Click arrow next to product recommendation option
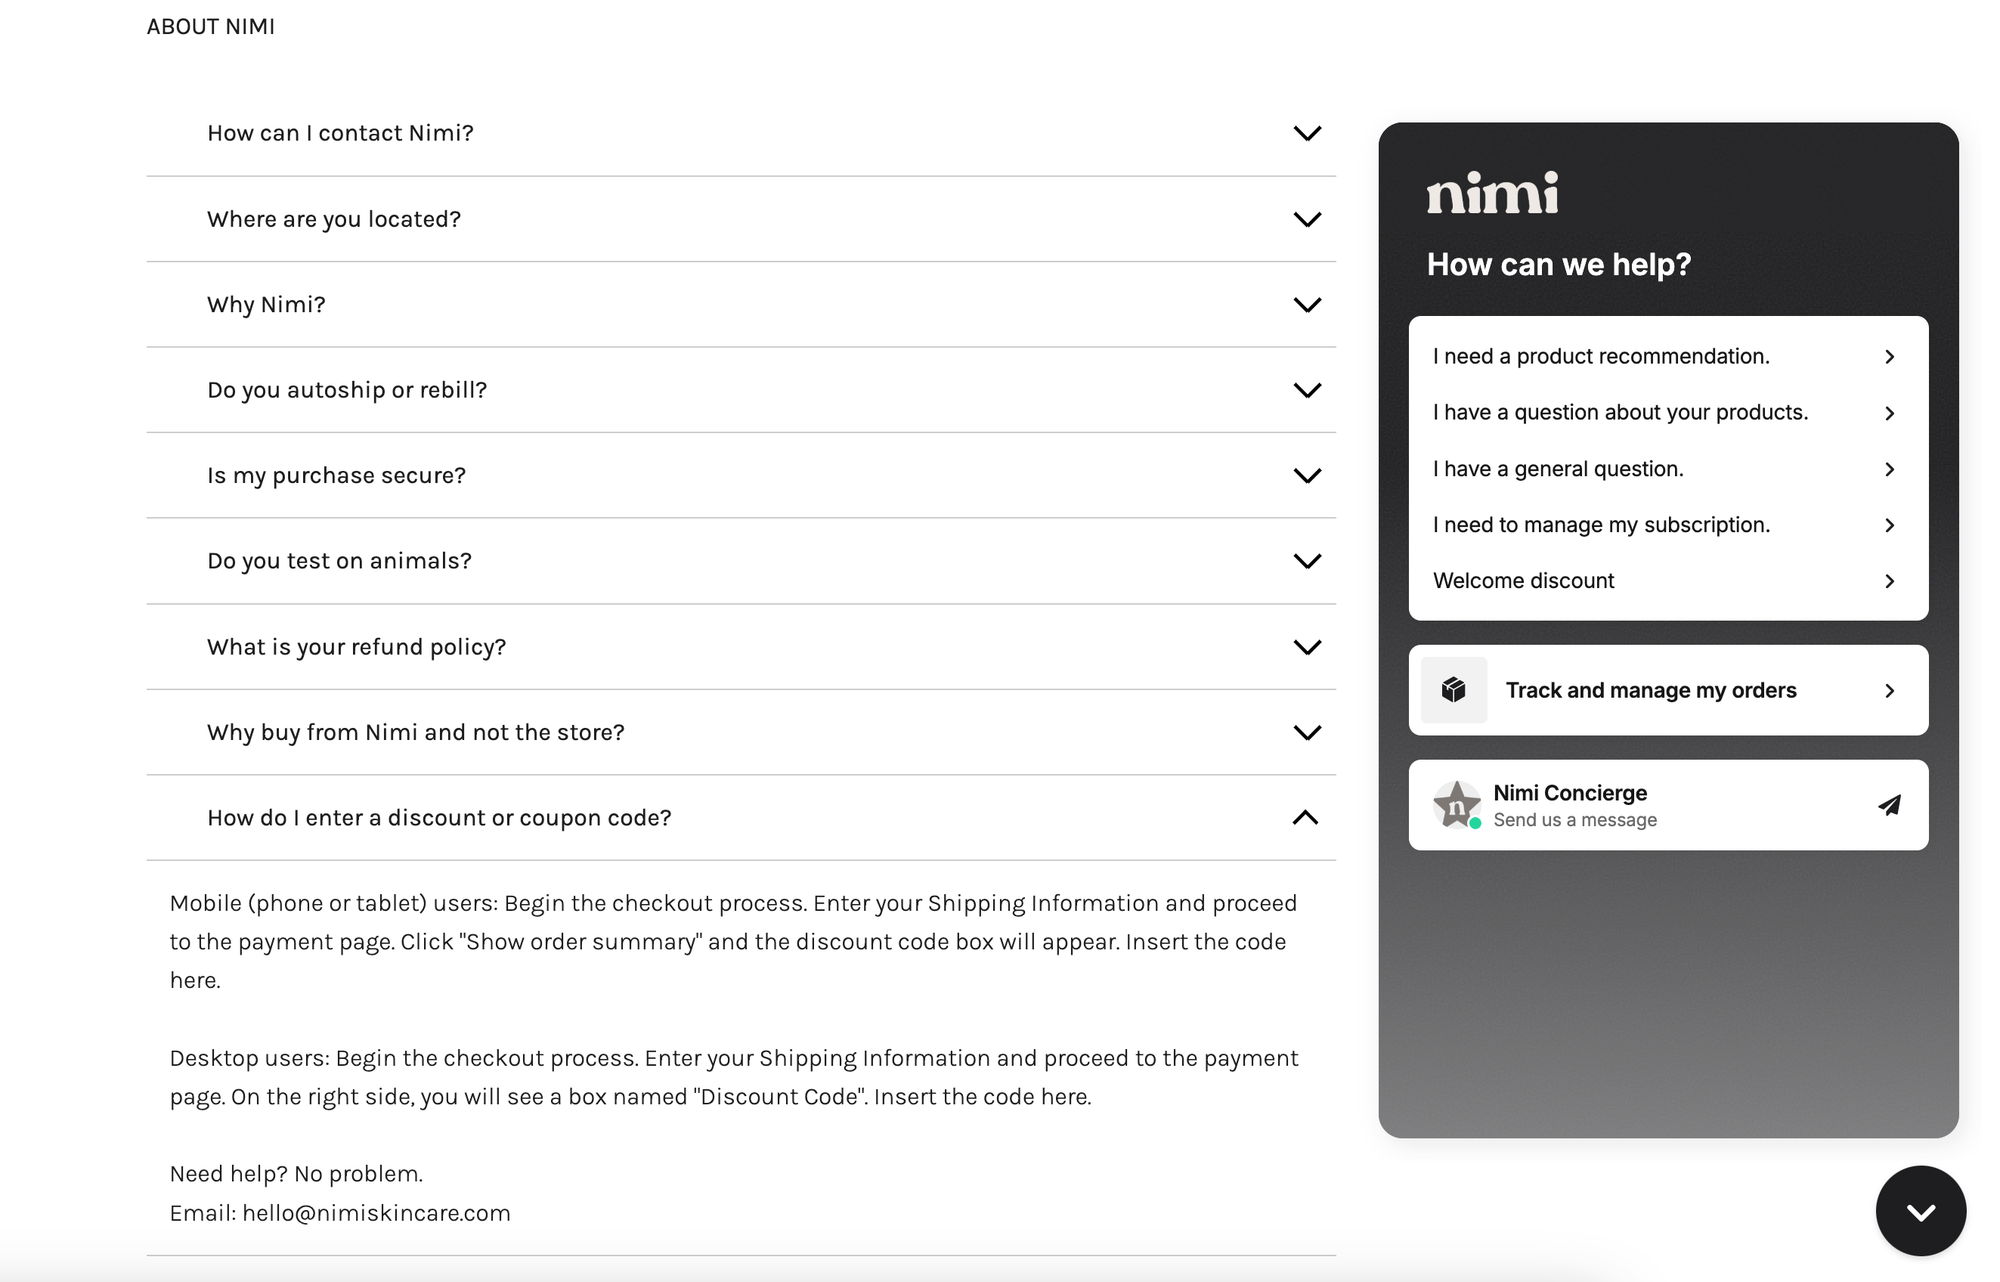This screenshot has width=2000, height=1282. (1889, 357)
